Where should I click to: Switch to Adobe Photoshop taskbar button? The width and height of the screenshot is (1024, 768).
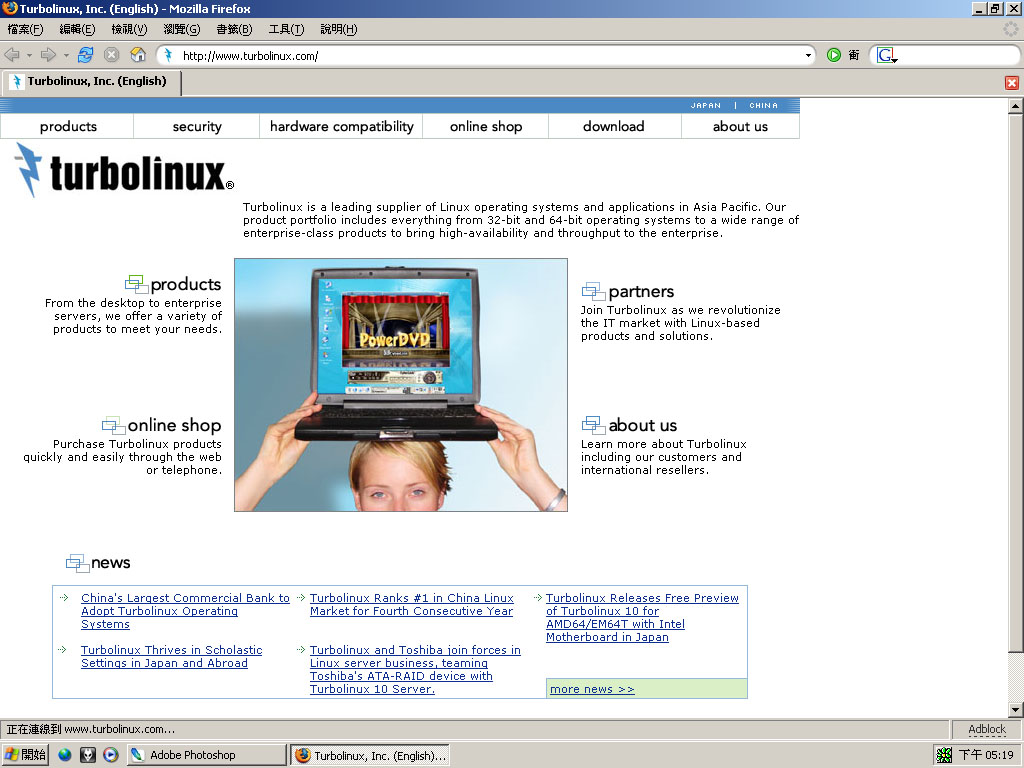click(x=206, y=756)
